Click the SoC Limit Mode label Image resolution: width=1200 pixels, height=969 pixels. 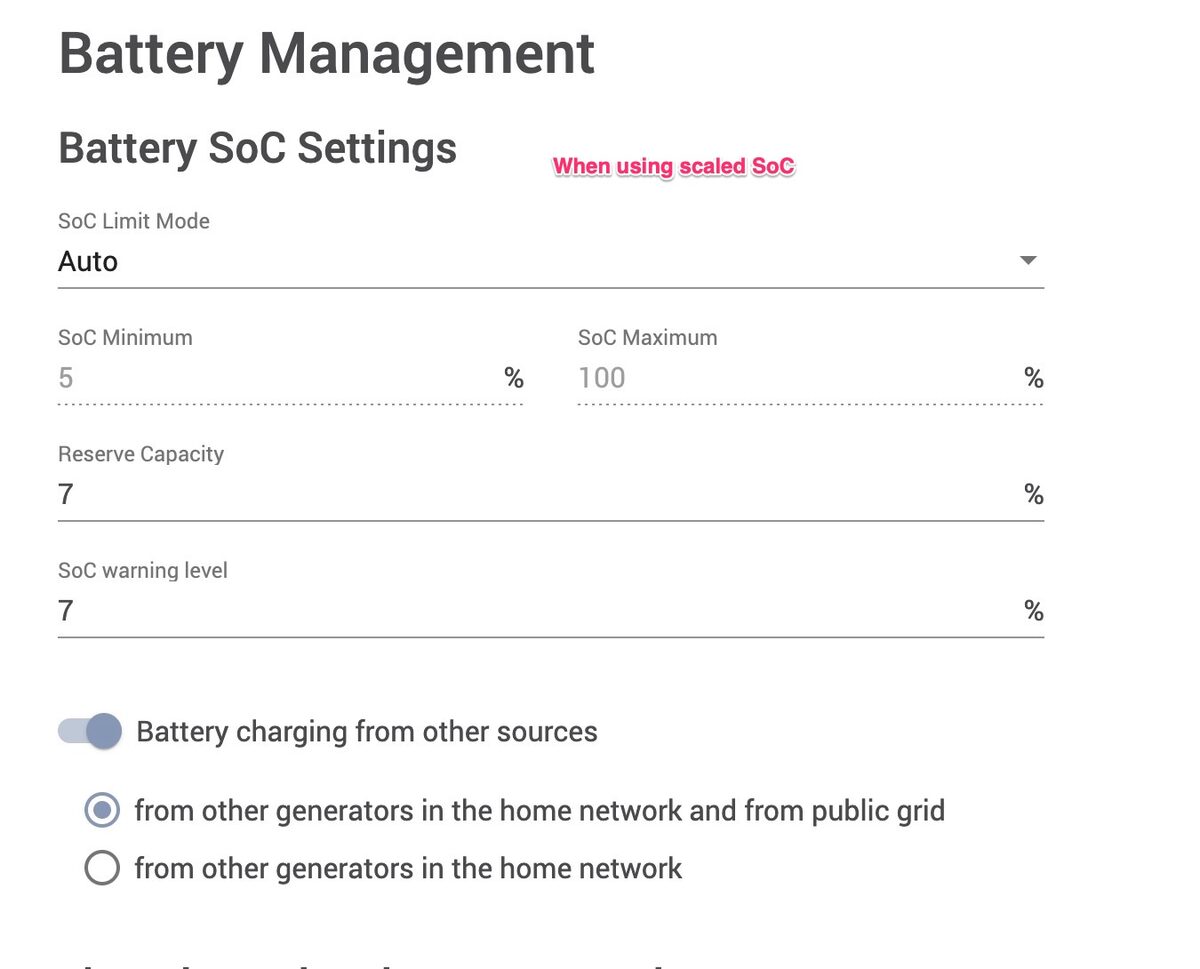click(134, 221)
